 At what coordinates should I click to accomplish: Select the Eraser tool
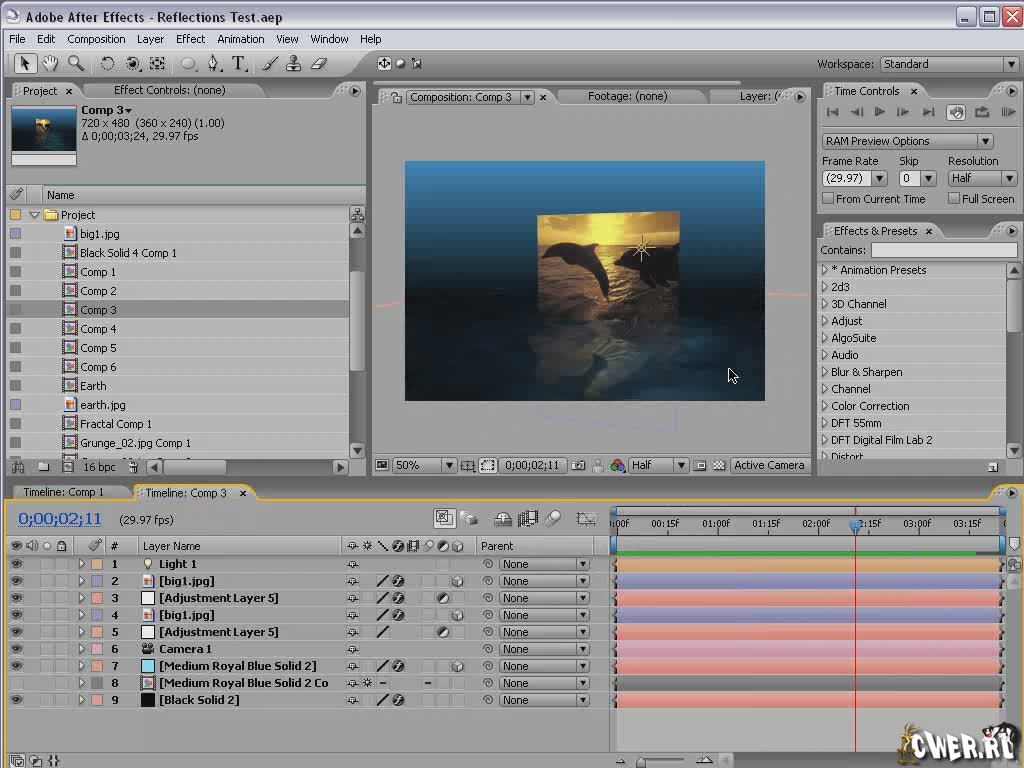pyautogui.click(x=319, y=64)
